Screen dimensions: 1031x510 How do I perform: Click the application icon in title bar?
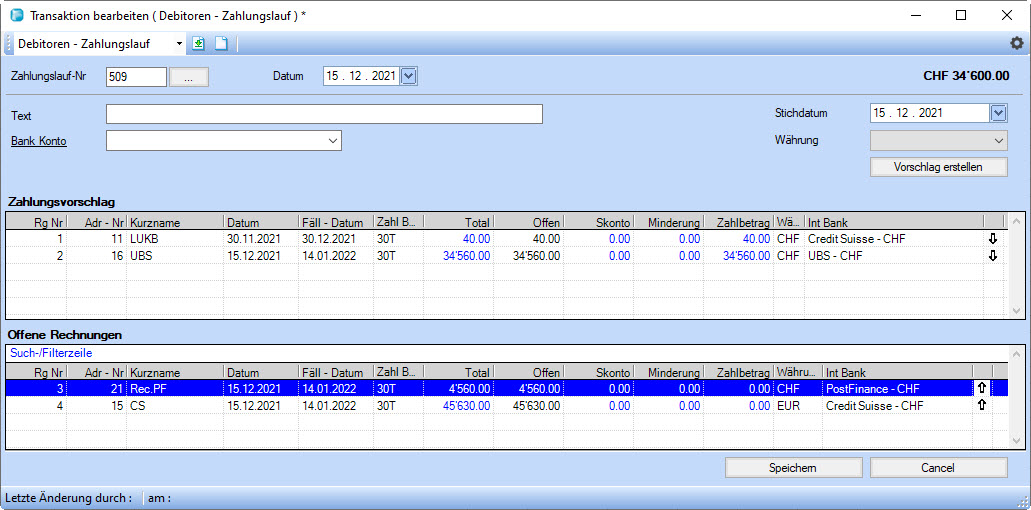[15, 15]
